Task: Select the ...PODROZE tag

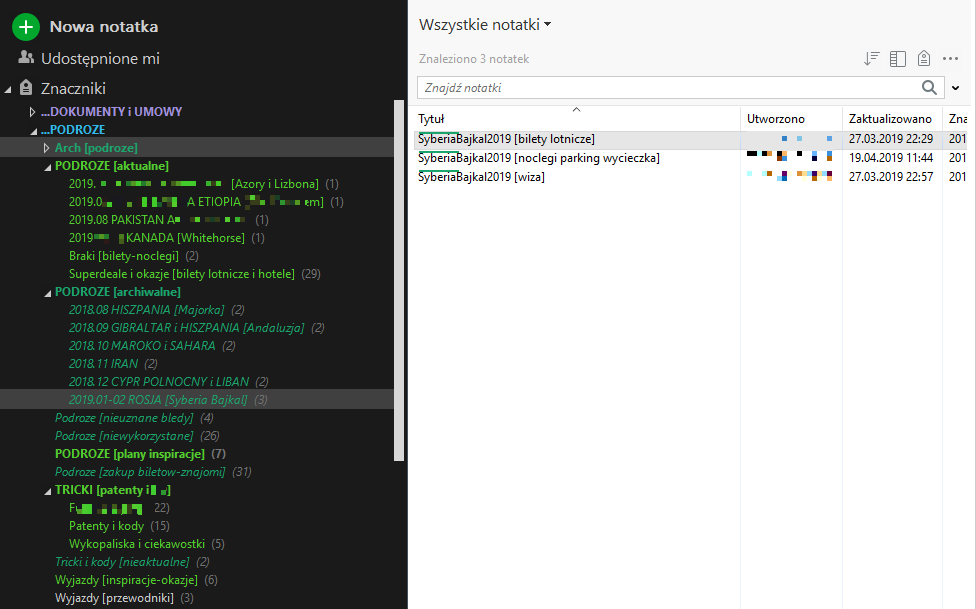Action: (73, 130)
